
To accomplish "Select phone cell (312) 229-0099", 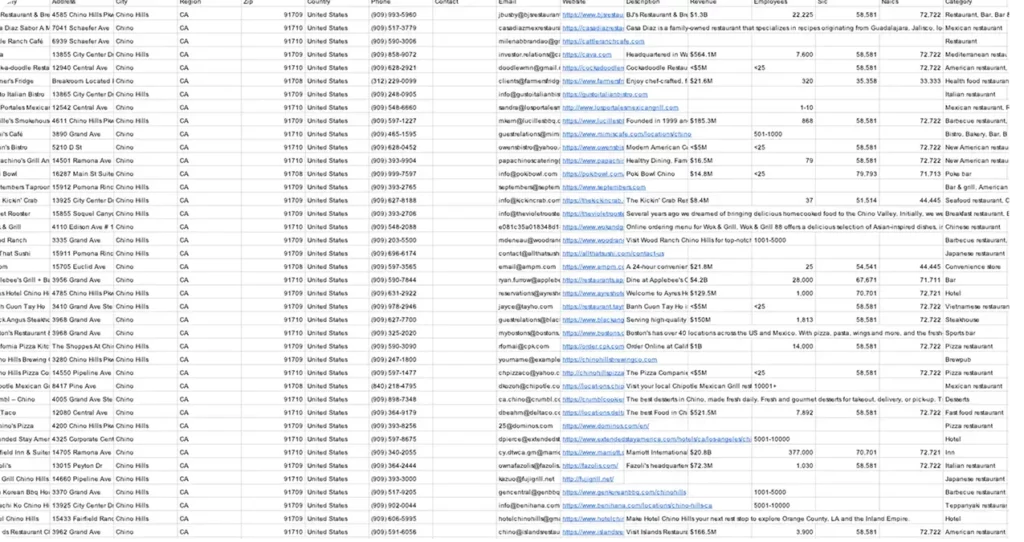I will [393, 81].
